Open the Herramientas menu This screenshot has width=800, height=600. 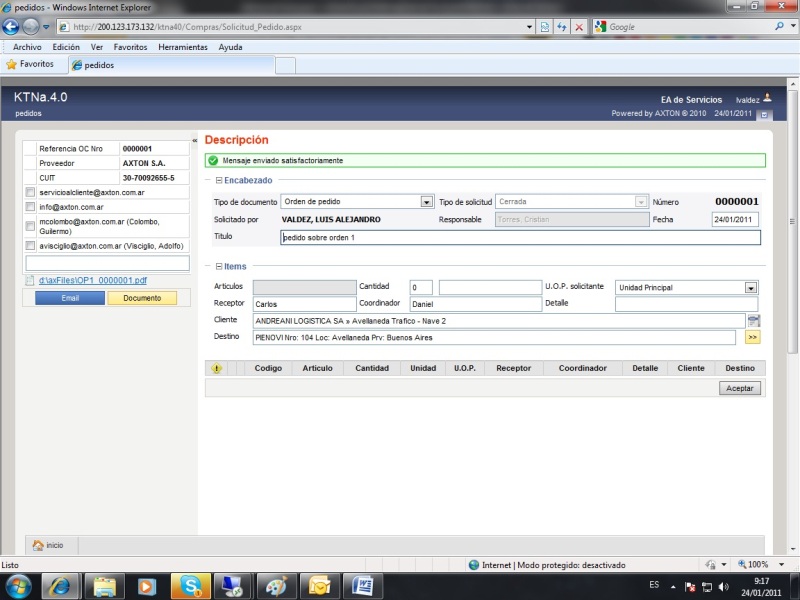[183, 47]
